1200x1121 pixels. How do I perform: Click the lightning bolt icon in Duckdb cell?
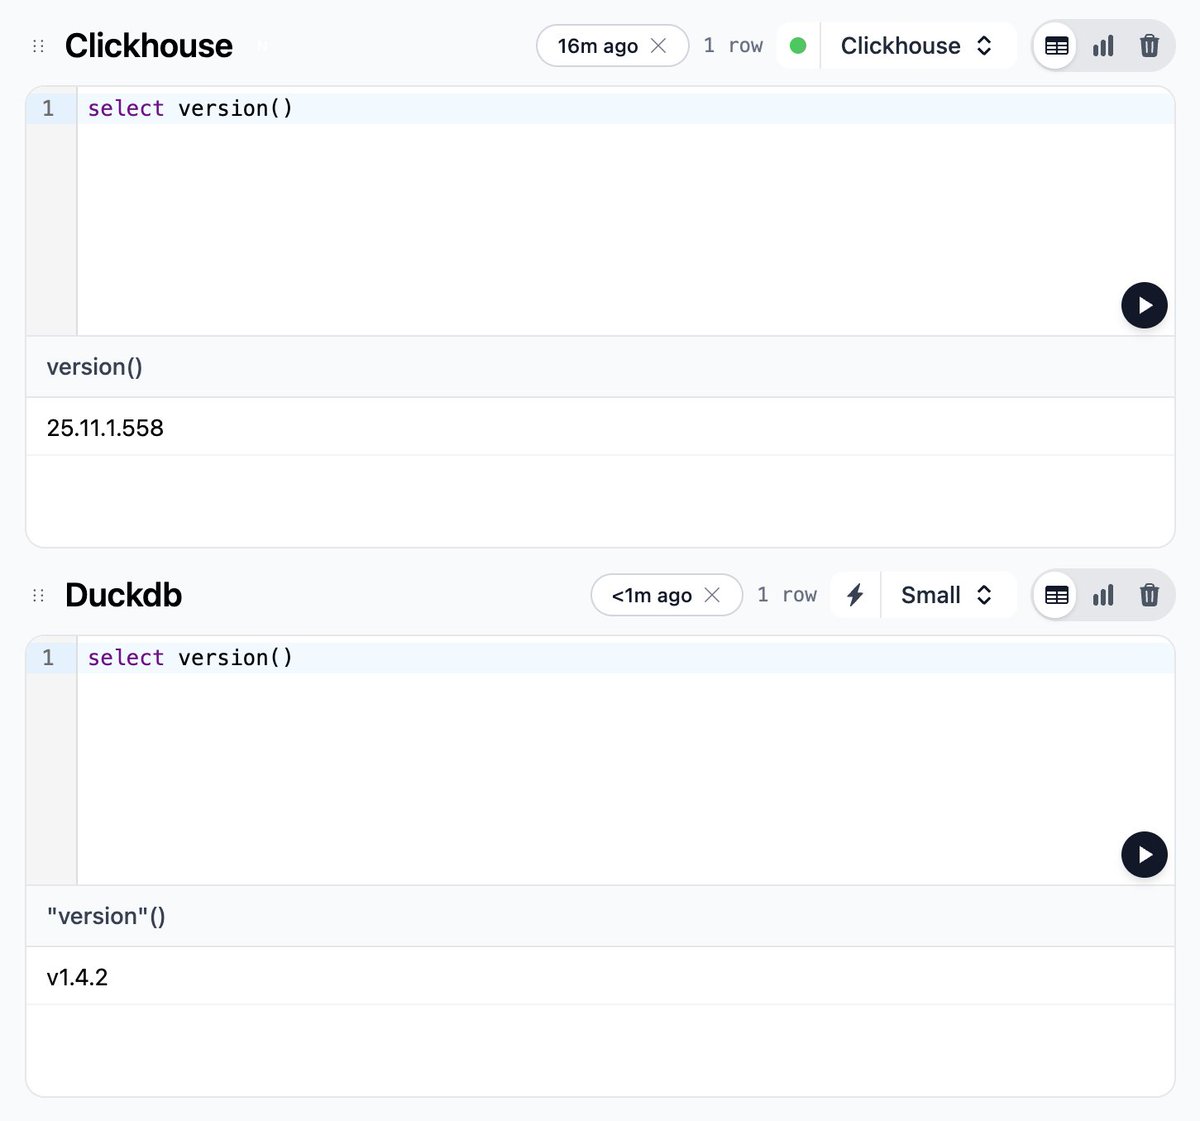click(855, 595)
